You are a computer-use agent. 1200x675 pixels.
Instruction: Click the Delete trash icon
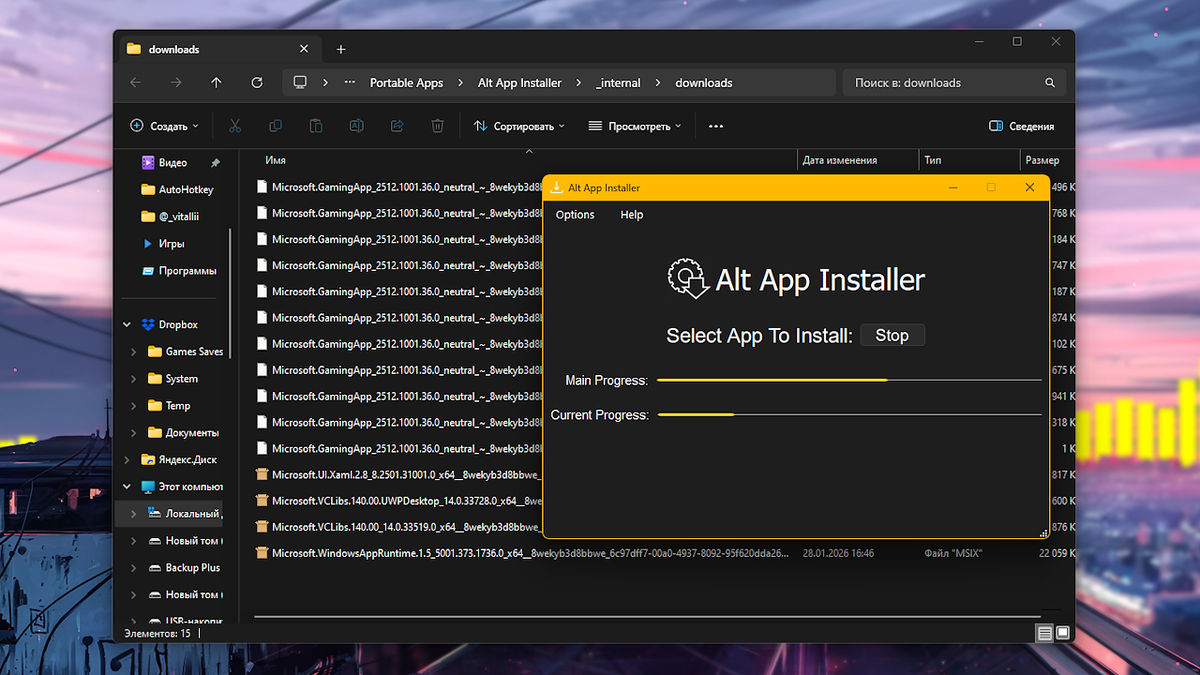coord(437,126)
